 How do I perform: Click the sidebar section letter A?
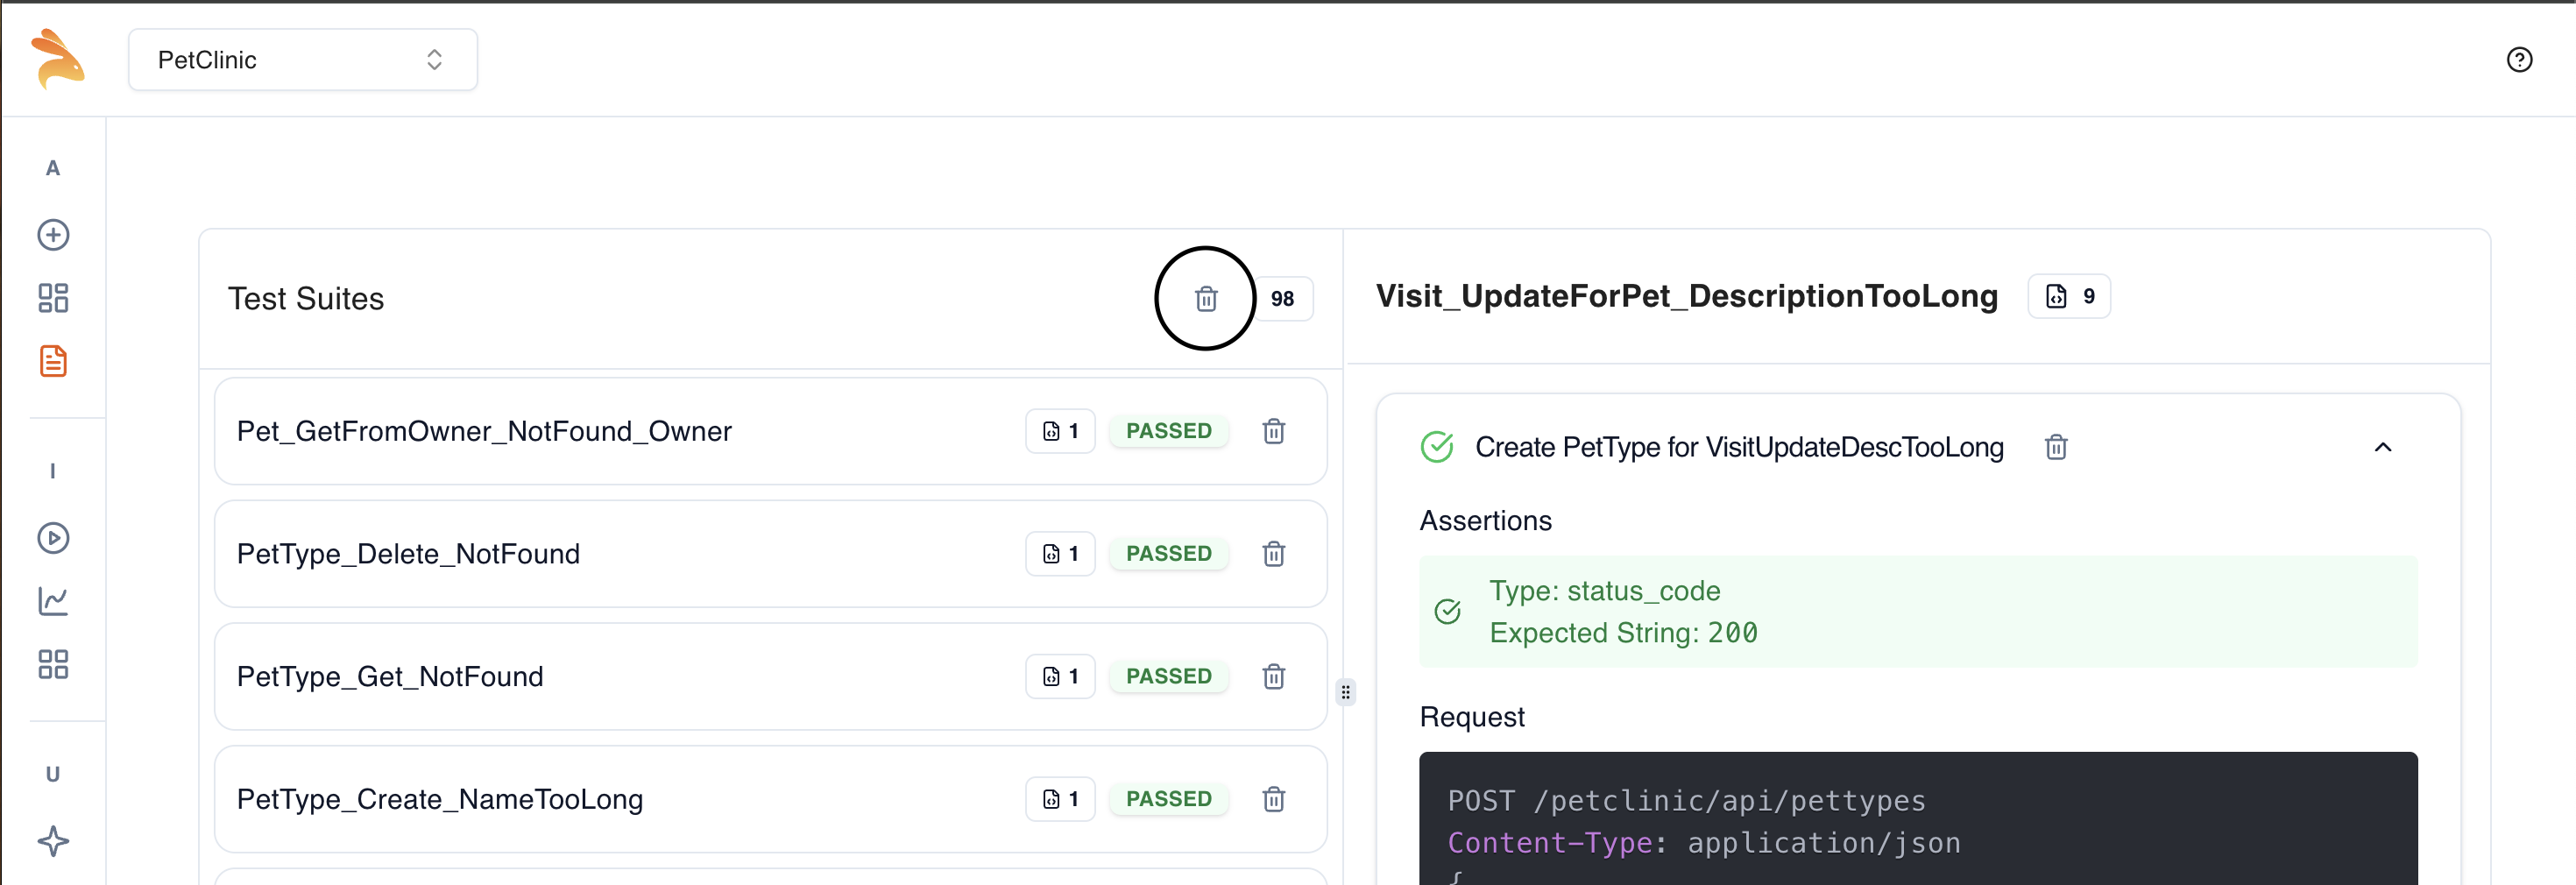click(53, 168)
